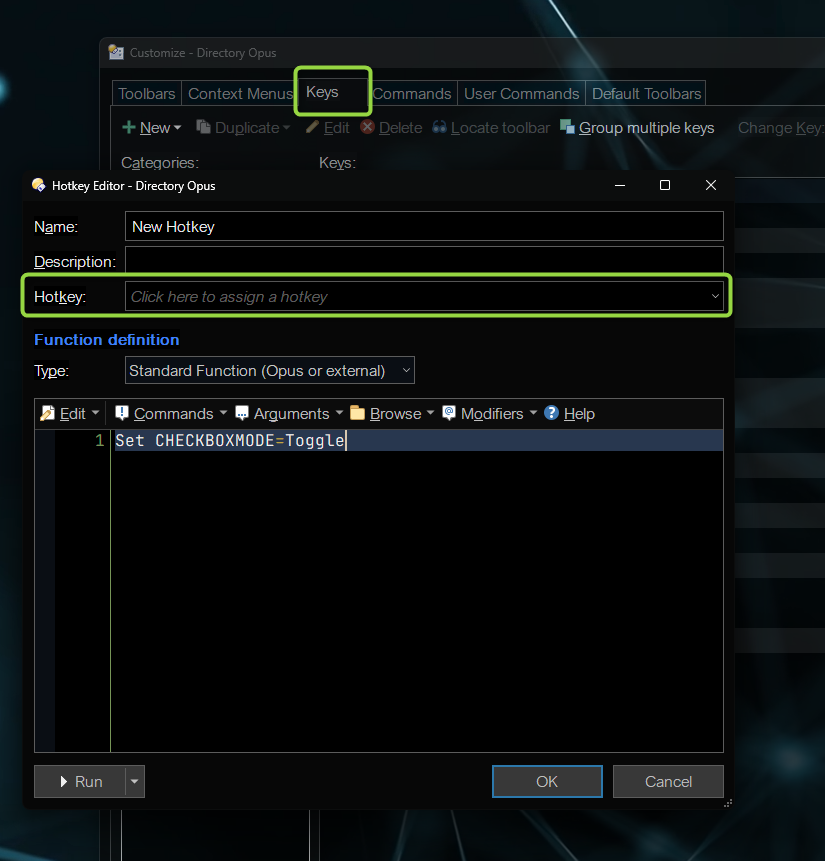
Task: Expand the New dropdown arrow in Customize window
Action: 177,128
